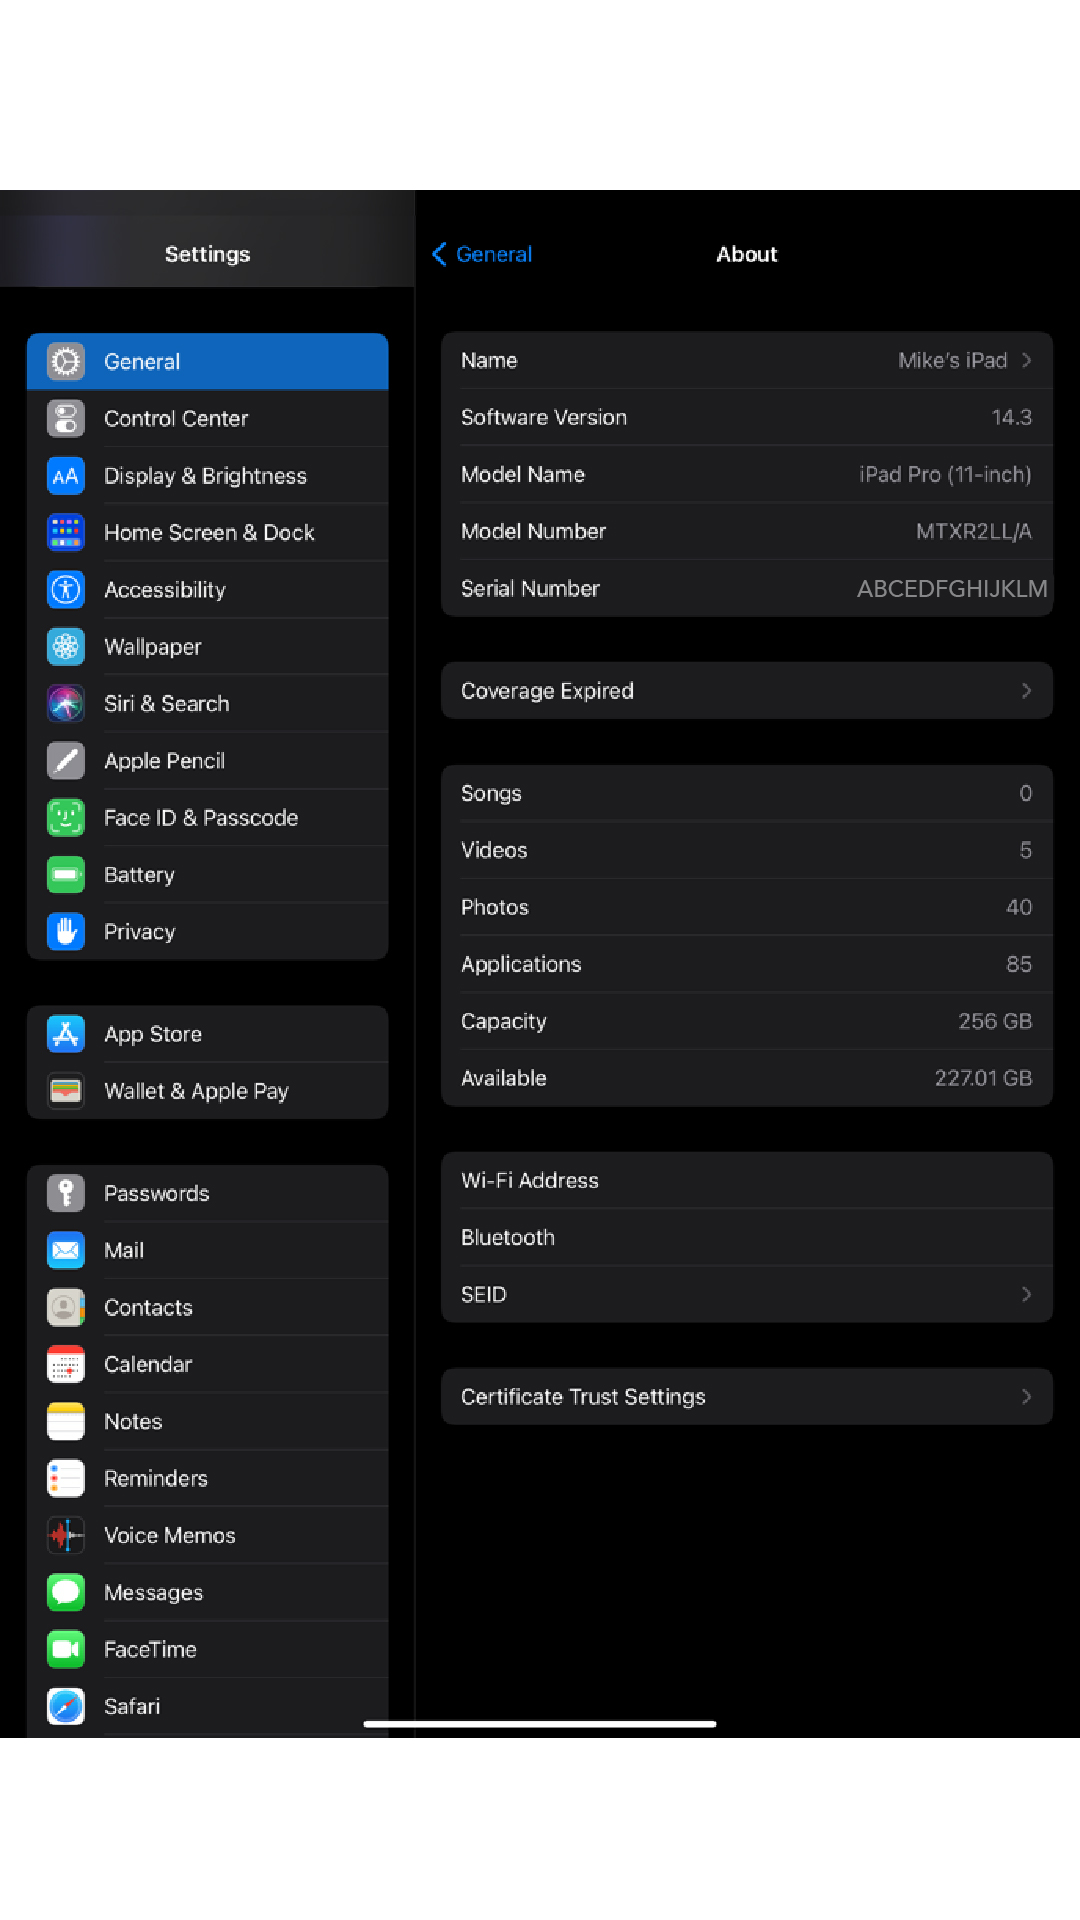This screenshot has width=1080, height=1920.
Task: Tap the Reminders label
Action: coord(156,1479)
